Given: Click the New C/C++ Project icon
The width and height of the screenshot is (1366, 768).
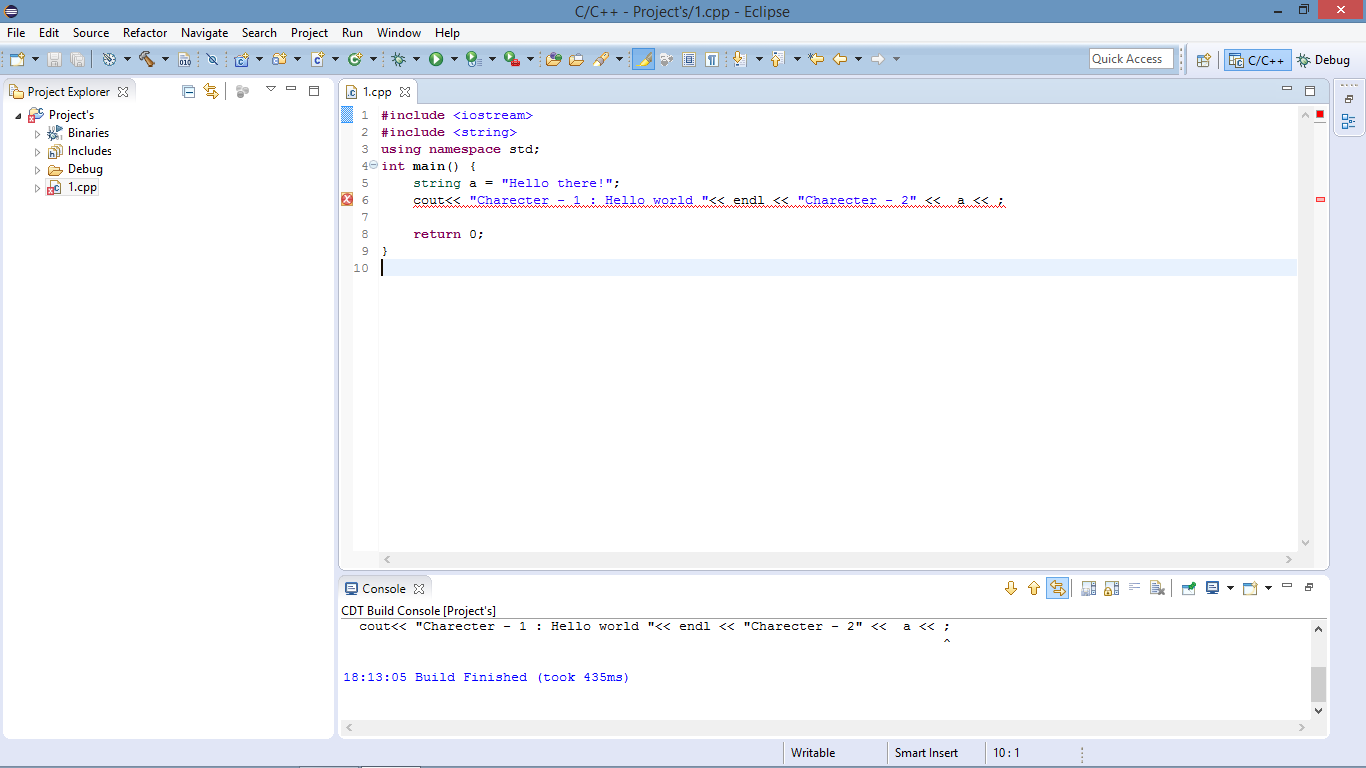Looking at the screenshot, I should coord(241,59).
